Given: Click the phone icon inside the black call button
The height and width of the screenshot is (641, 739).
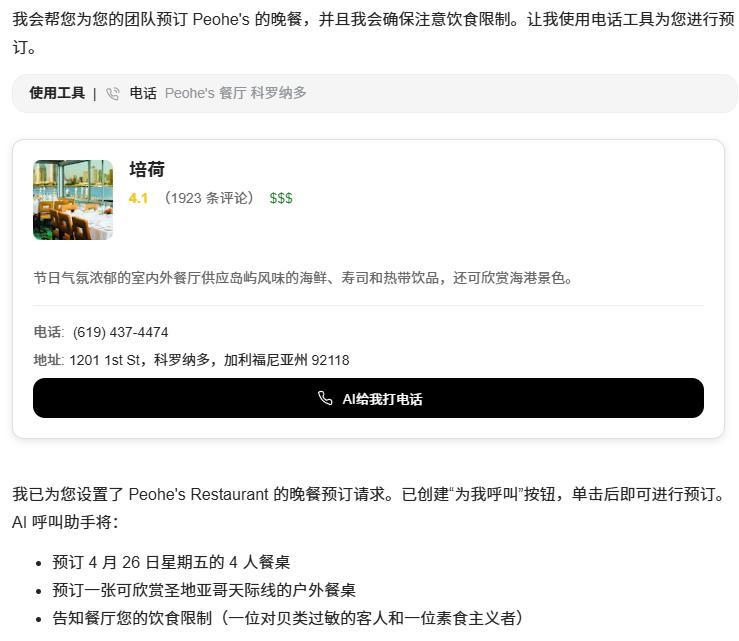Looking at the screenshot, I should 325,398.
